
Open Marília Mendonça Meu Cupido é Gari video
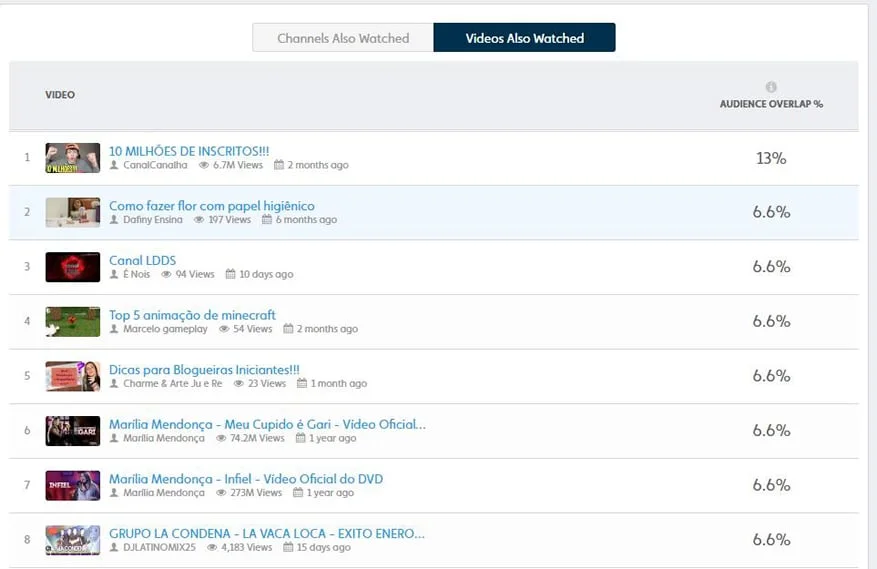click(267, 424)
